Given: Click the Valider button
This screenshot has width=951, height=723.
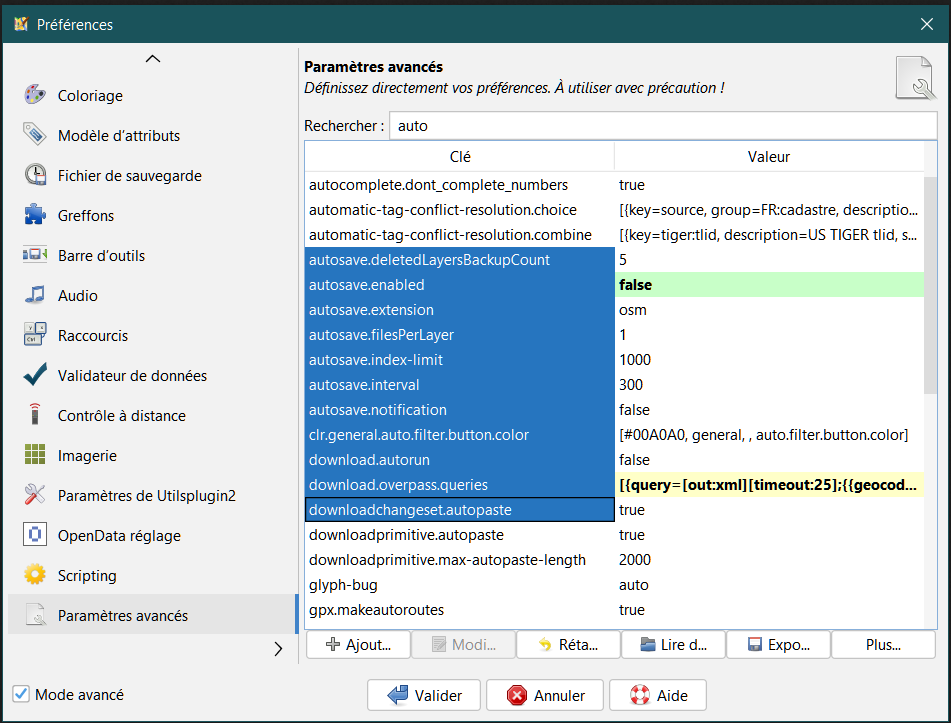Looking at the screenshot, I should 423,695.
